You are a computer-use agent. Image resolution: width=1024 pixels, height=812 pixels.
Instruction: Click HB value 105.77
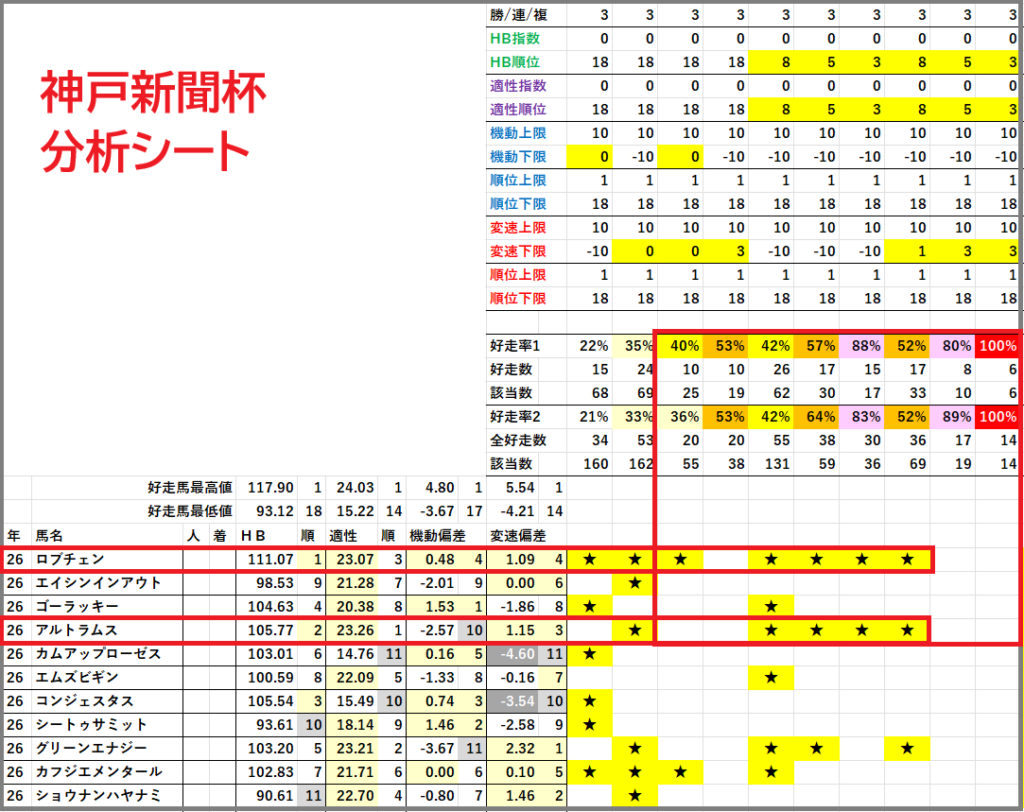pos(270,630)
